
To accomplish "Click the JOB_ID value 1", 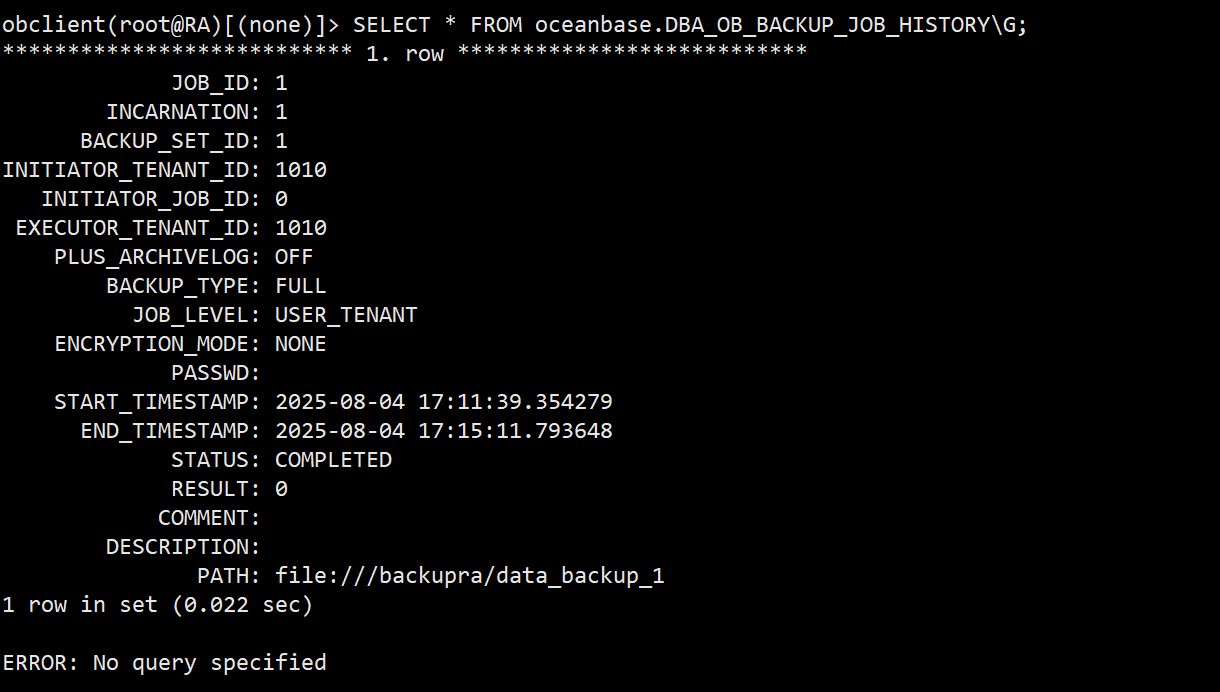I will pyautogui.click(x=281, y=83).
